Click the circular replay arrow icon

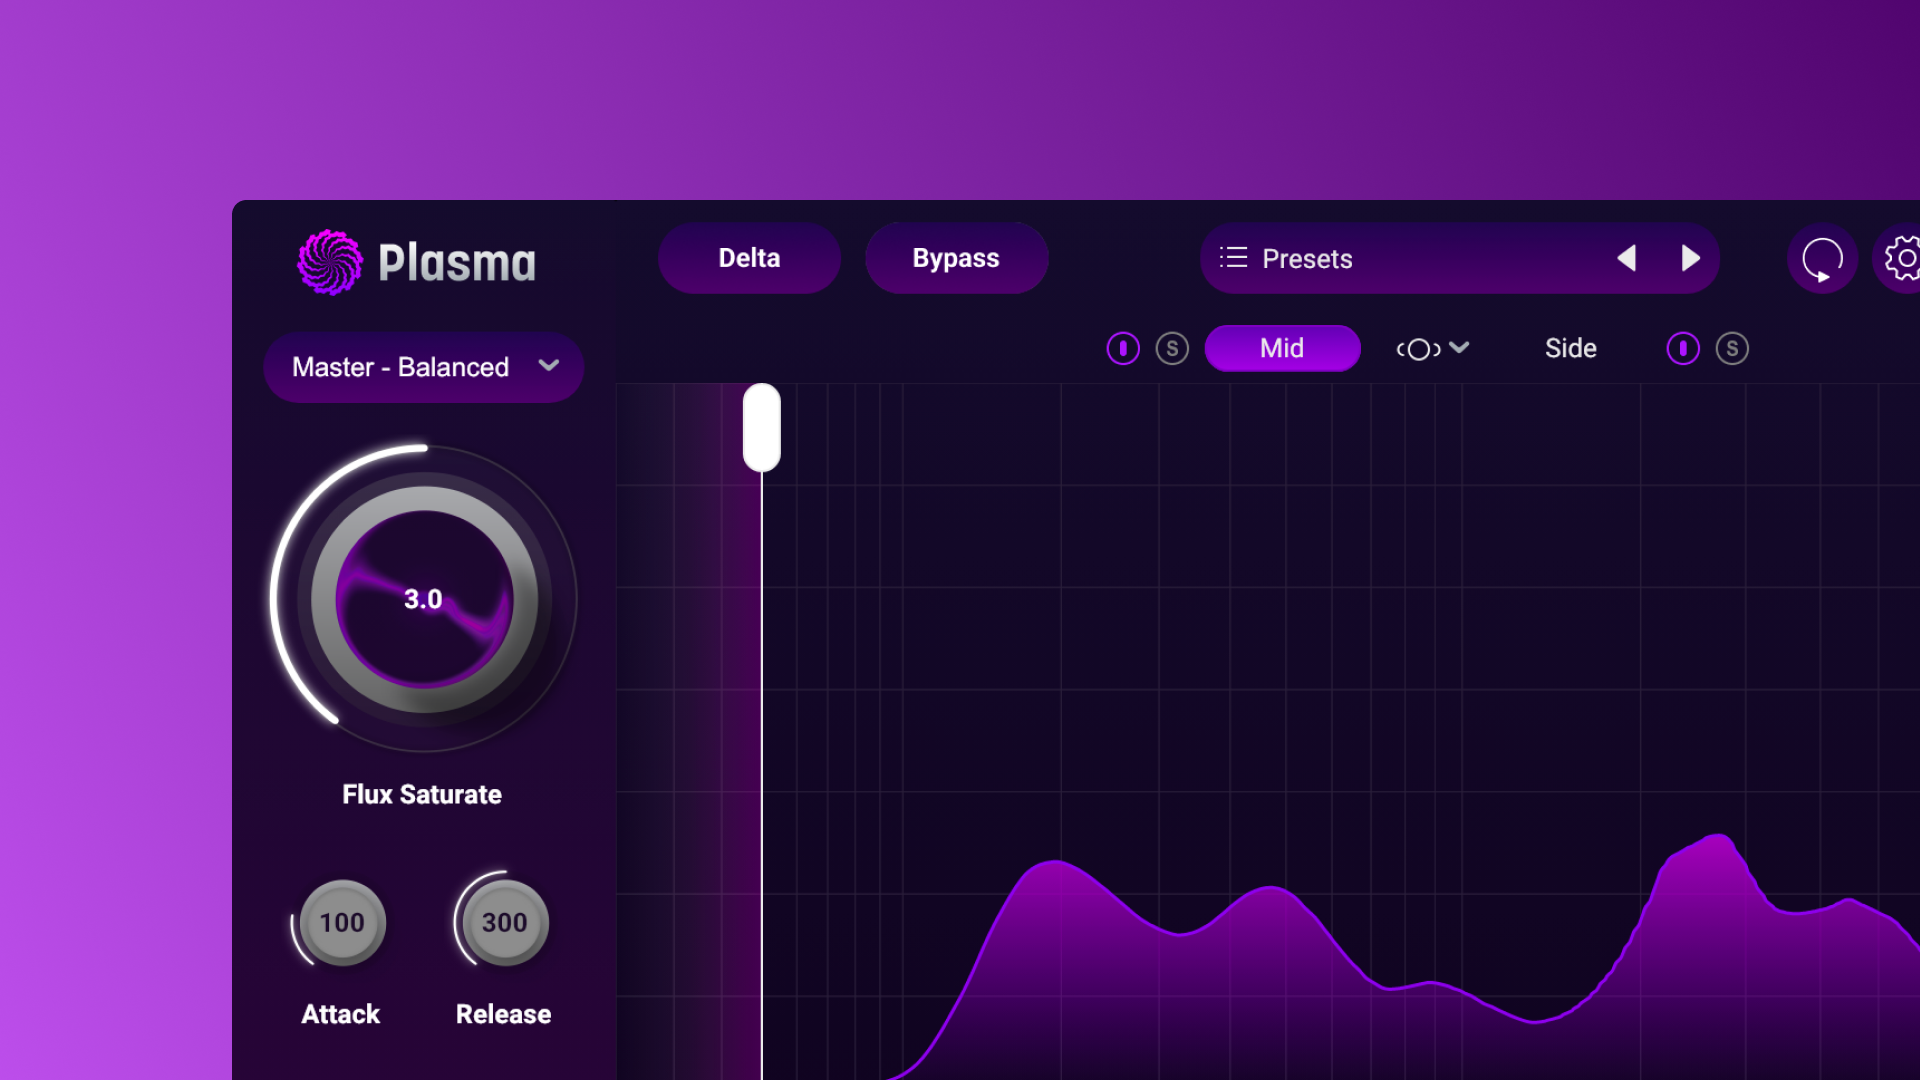[1822, 259]
